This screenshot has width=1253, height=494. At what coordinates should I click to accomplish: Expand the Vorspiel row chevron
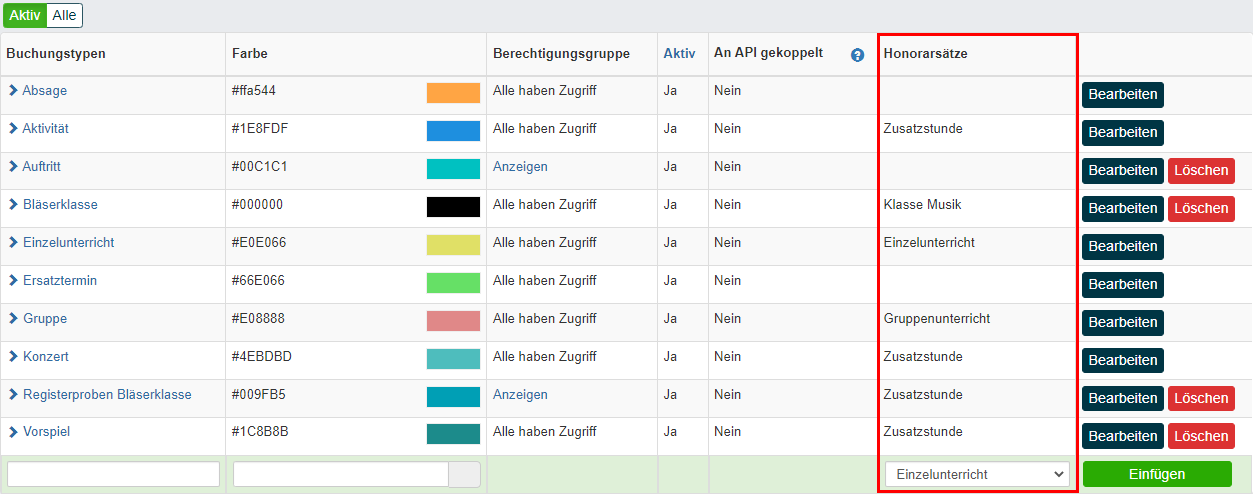14,432
